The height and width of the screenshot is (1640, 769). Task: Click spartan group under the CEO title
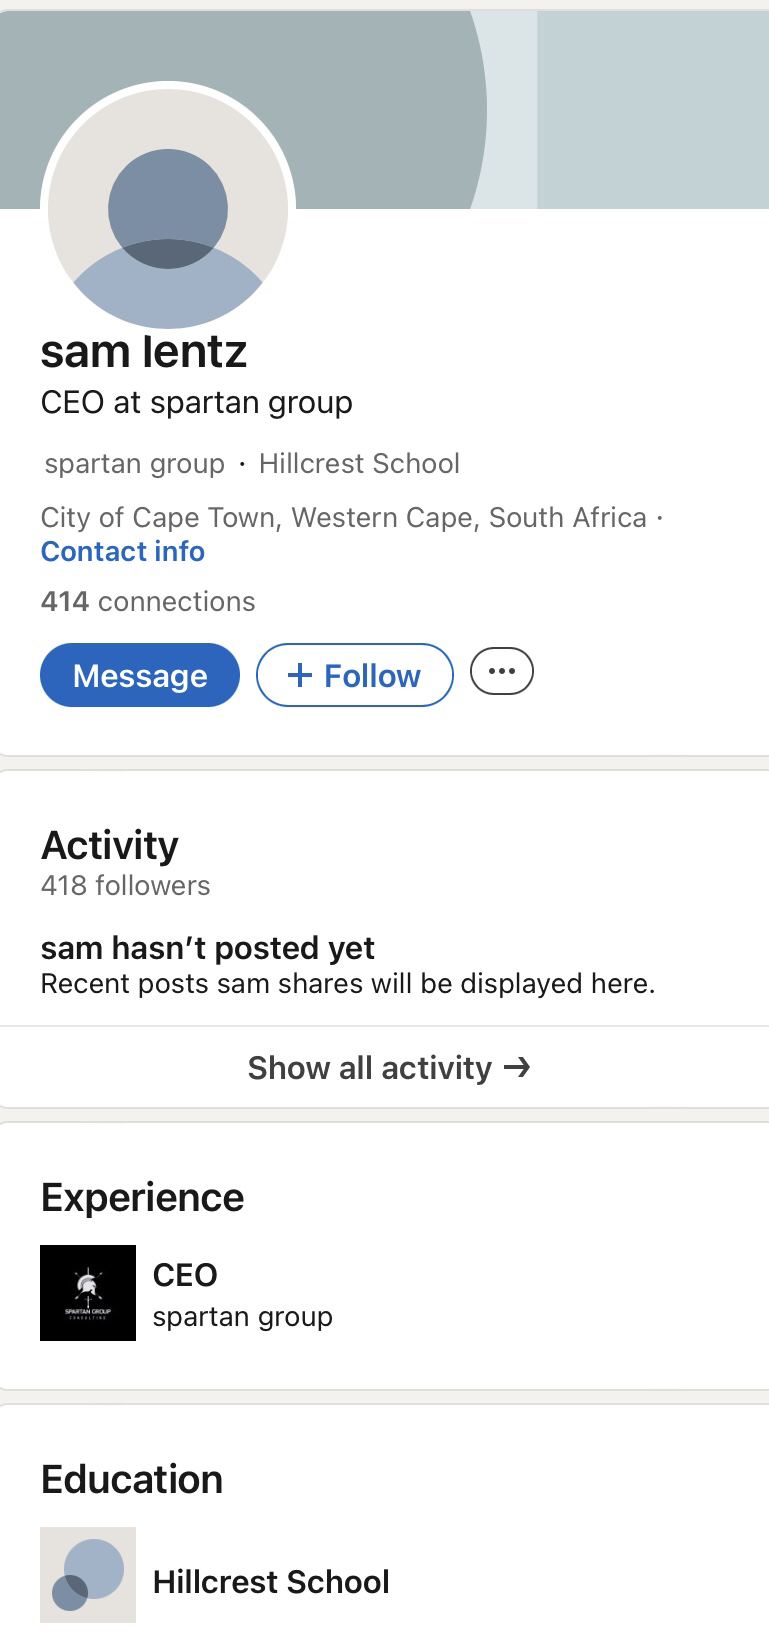click(x=243, y=1317)
